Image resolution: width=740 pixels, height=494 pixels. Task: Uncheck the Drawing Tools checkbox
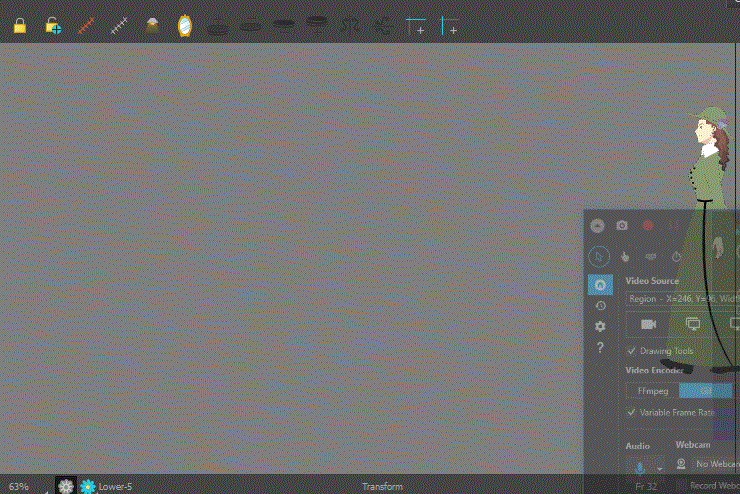coord(631,351)
